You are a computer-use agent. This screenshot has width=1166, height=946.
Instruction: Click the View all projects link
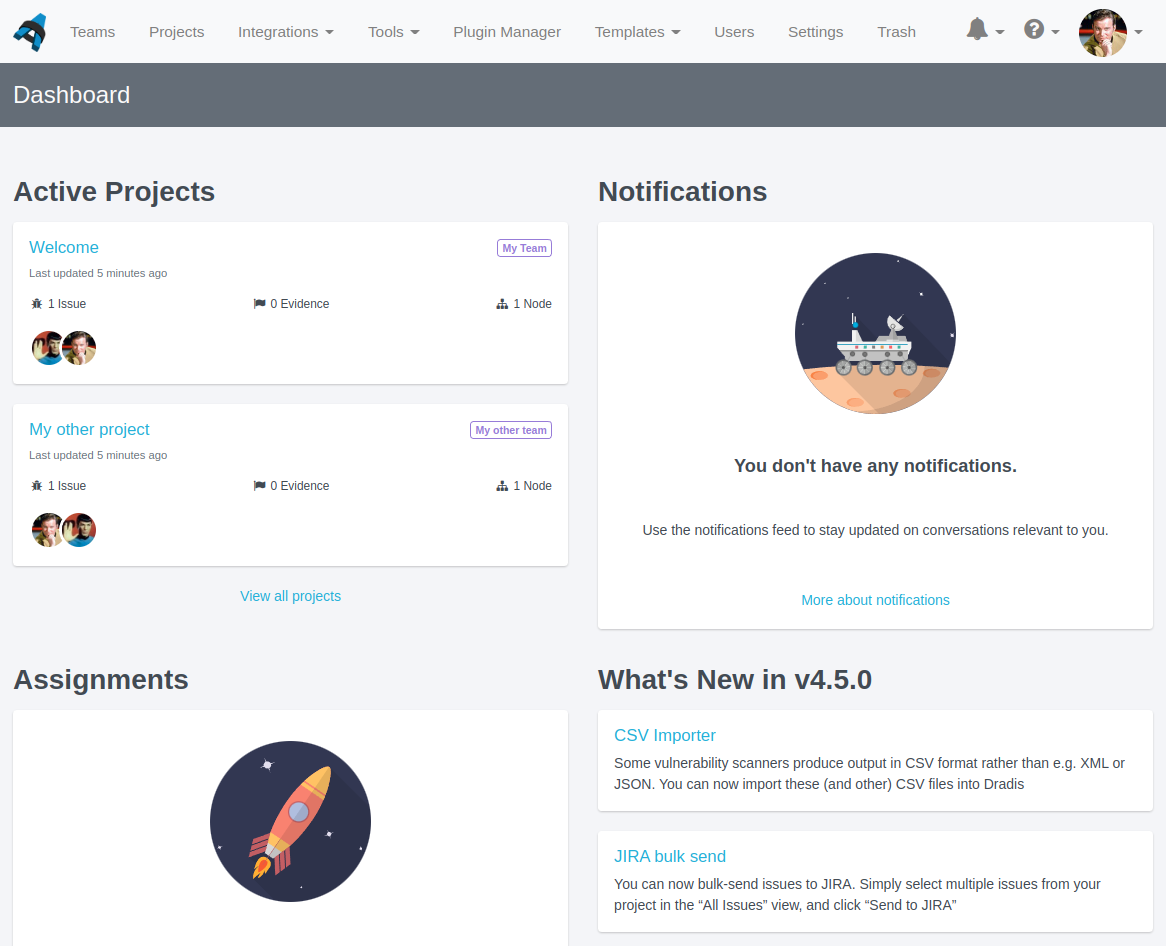[x=290, y=595]
